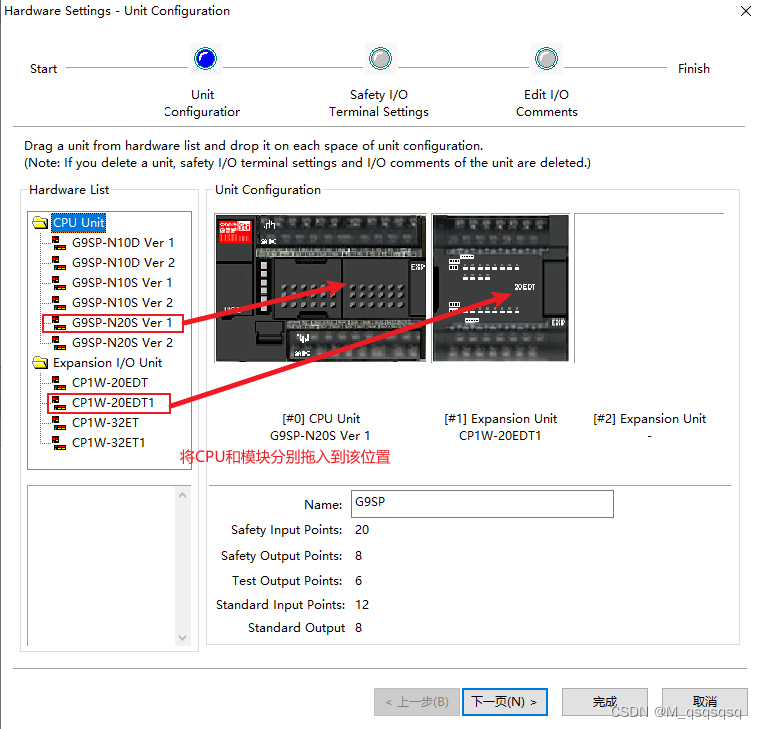
Task: Select CP1W-20EDT1 expansion unit
Action: click(x=113, y=403)
